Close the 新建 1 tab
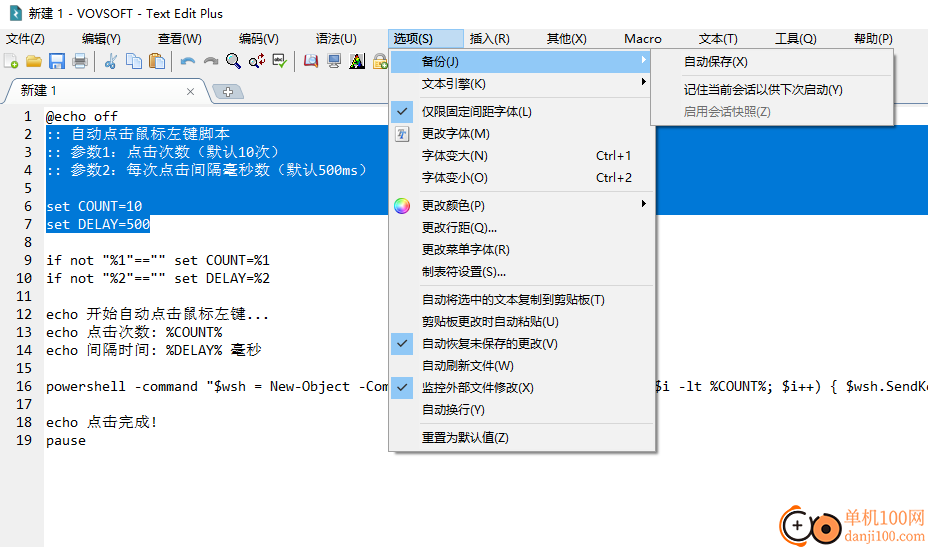The width and height of the screenshot is (928, 547). tap(191, 91)
